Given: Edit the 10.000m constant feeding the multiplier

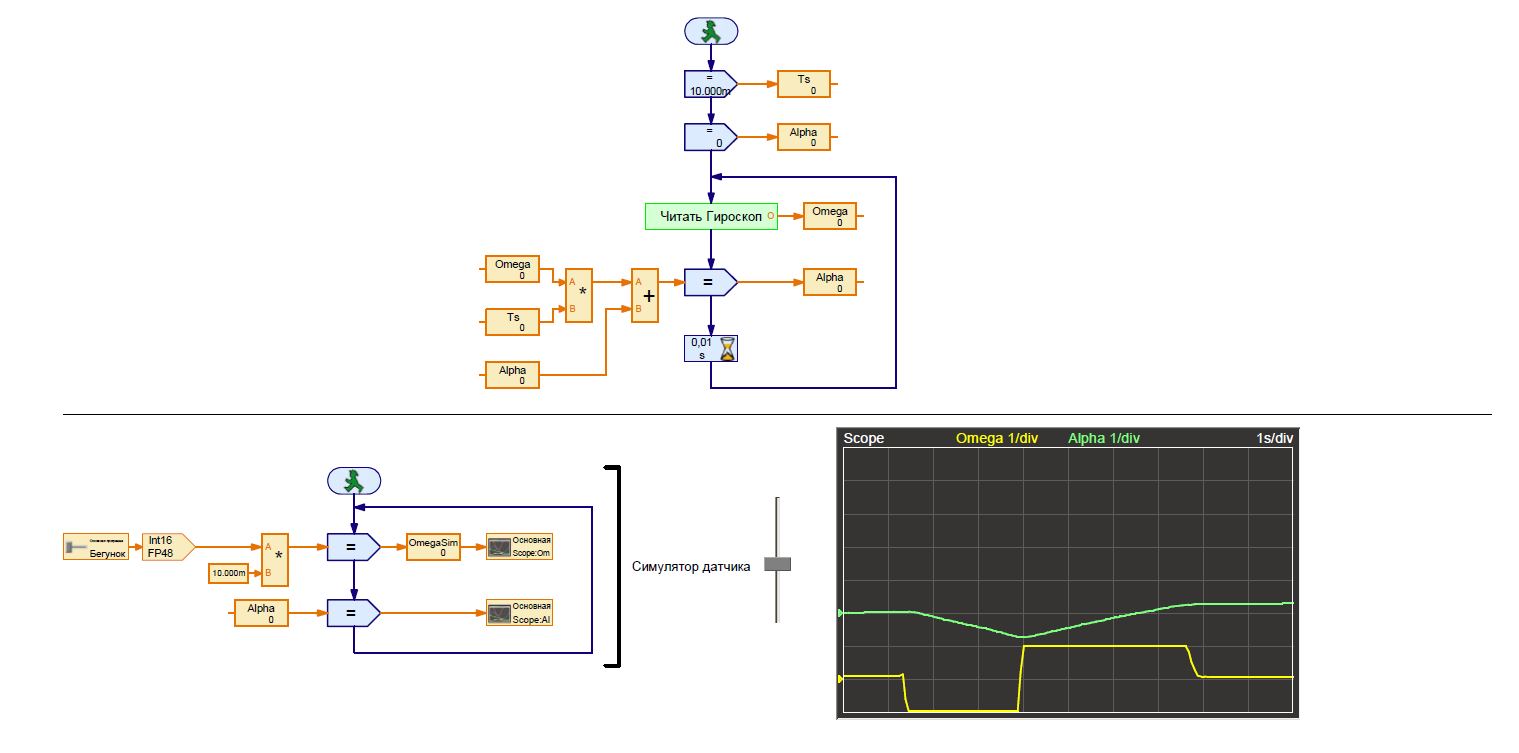Looking at the screenshot, I should (228, 573).
